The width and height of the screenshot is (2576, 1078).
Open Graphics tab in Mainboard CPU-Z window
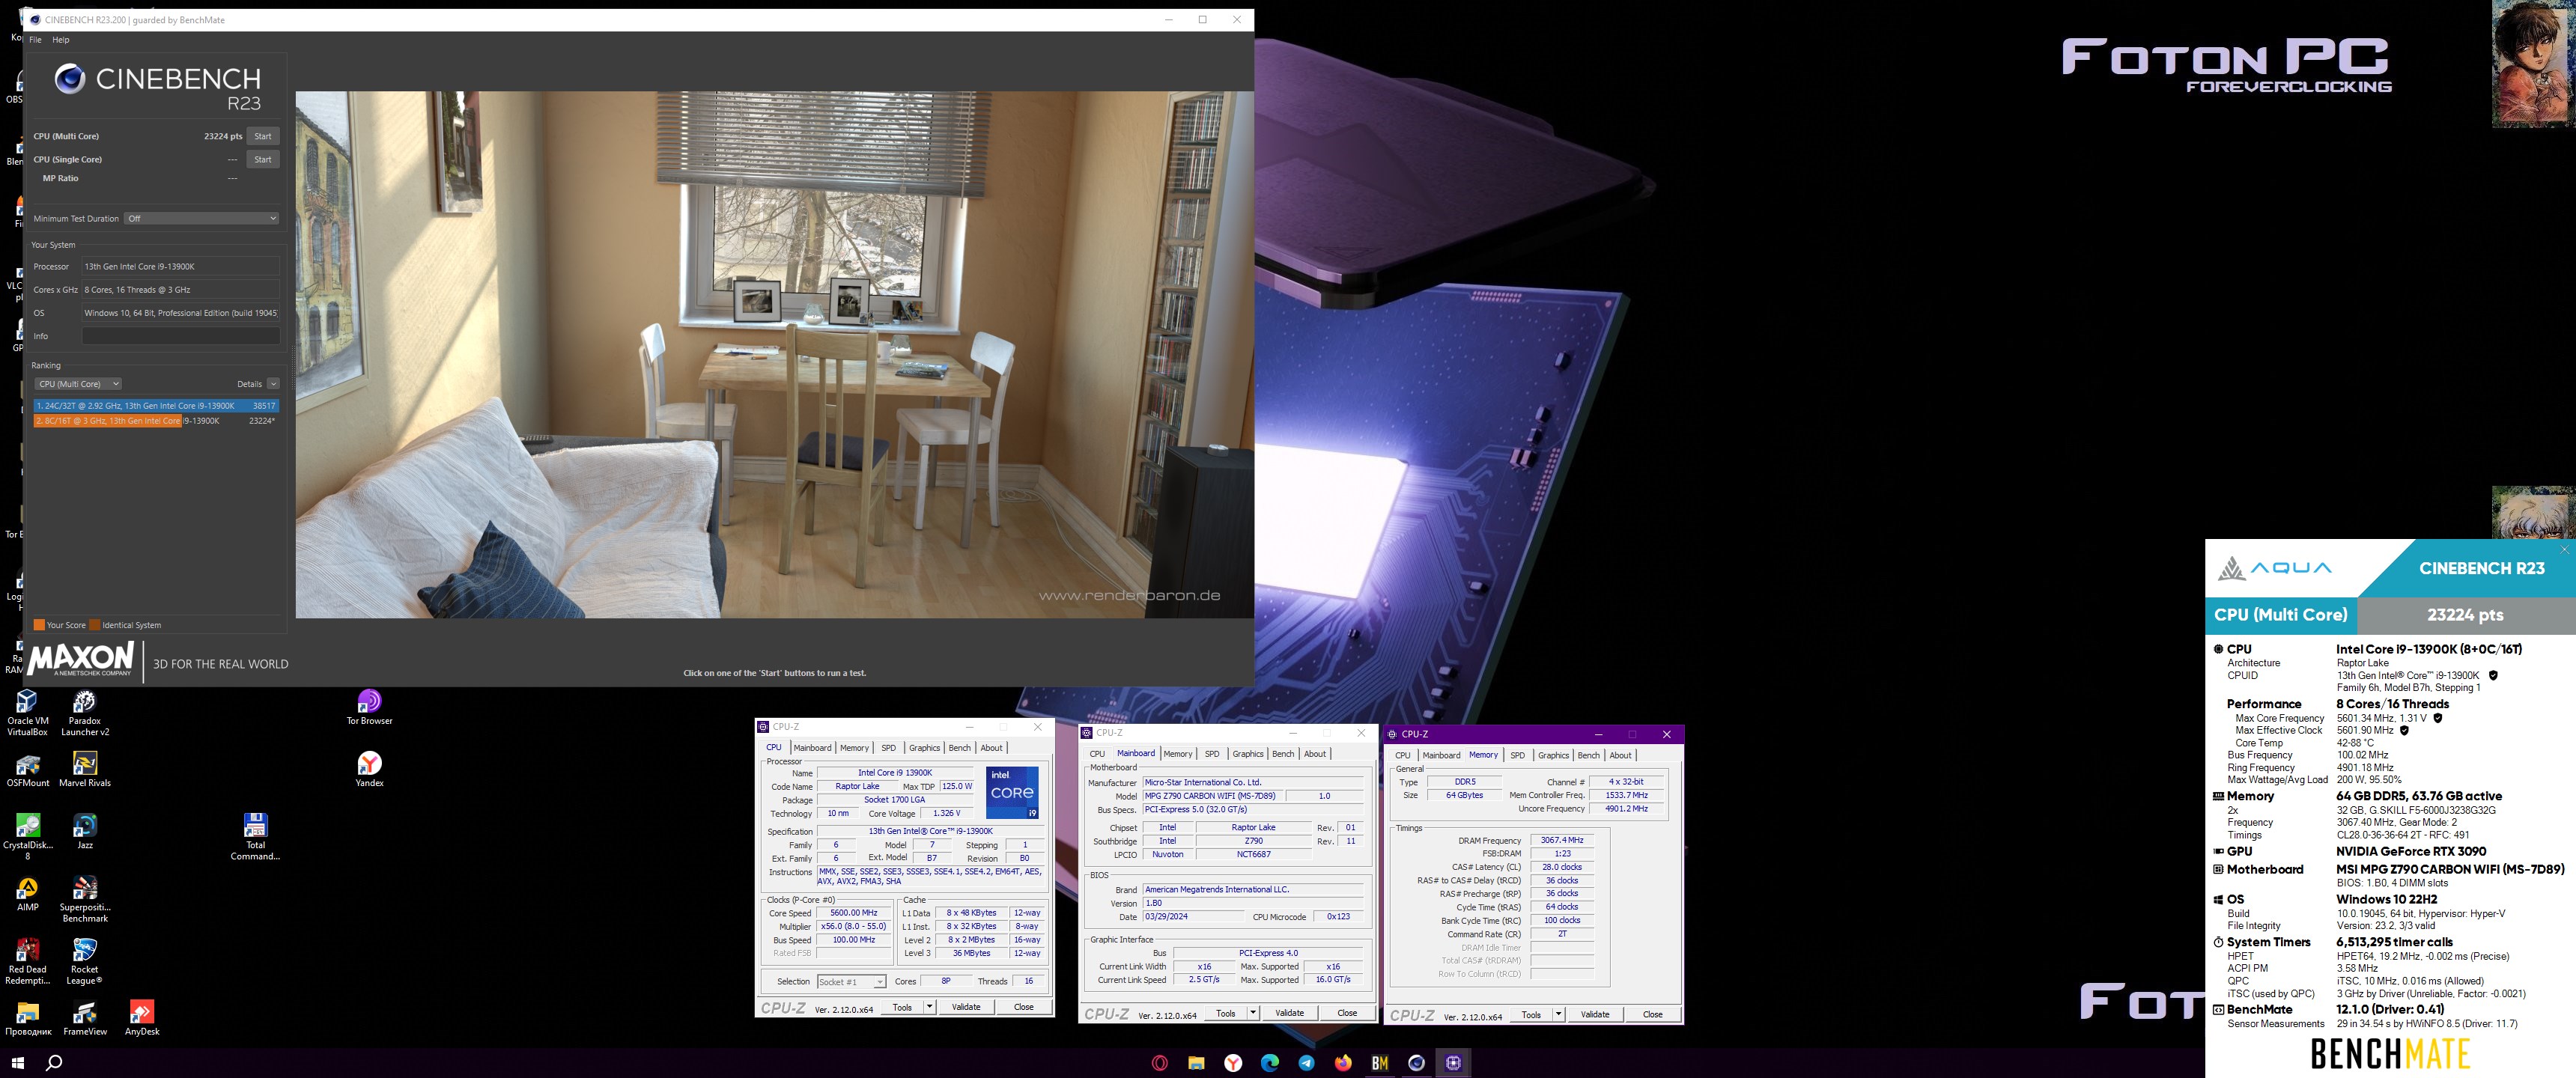1247,754
